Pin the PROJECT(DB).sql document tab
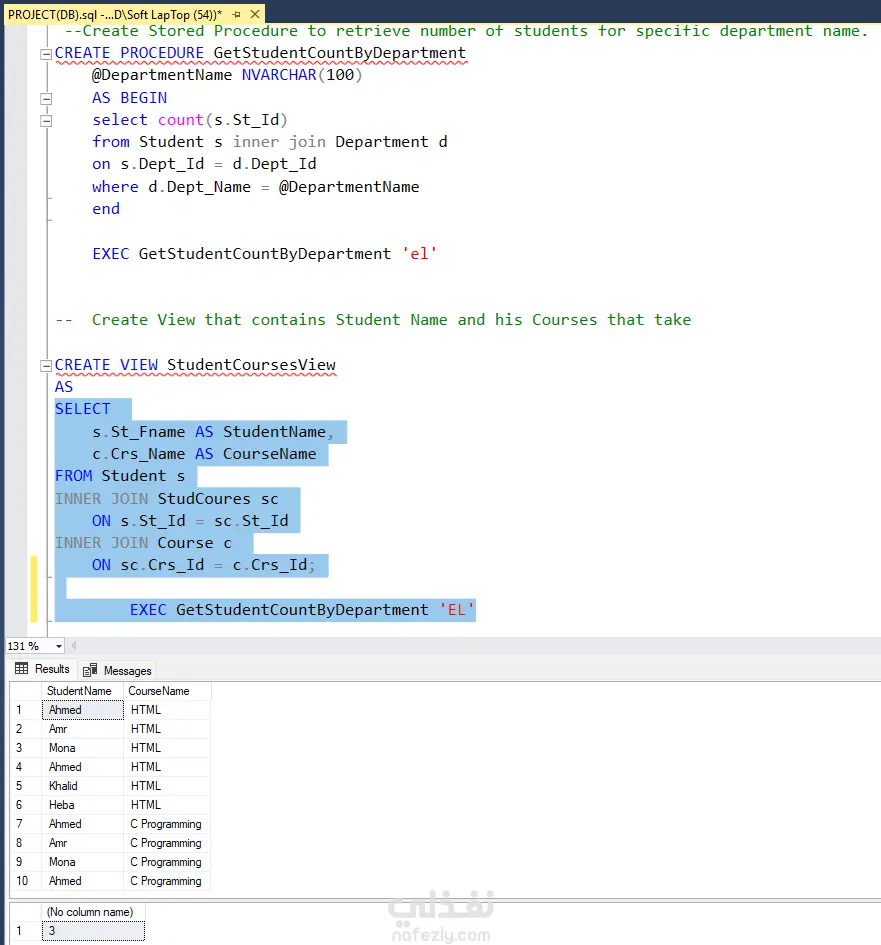This screenshot has height=945, width=881. click(x=236, y=14)
